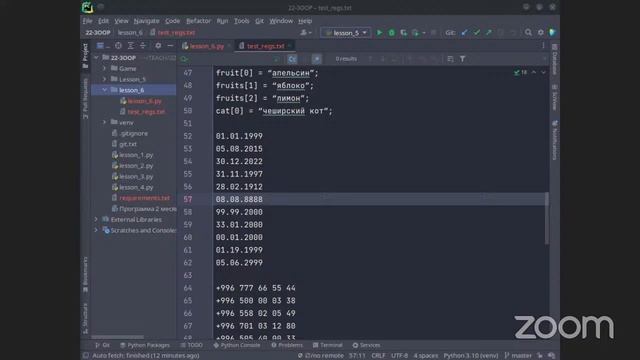
Task: Select .gitignore file in project tree
Action: point(134,133)
